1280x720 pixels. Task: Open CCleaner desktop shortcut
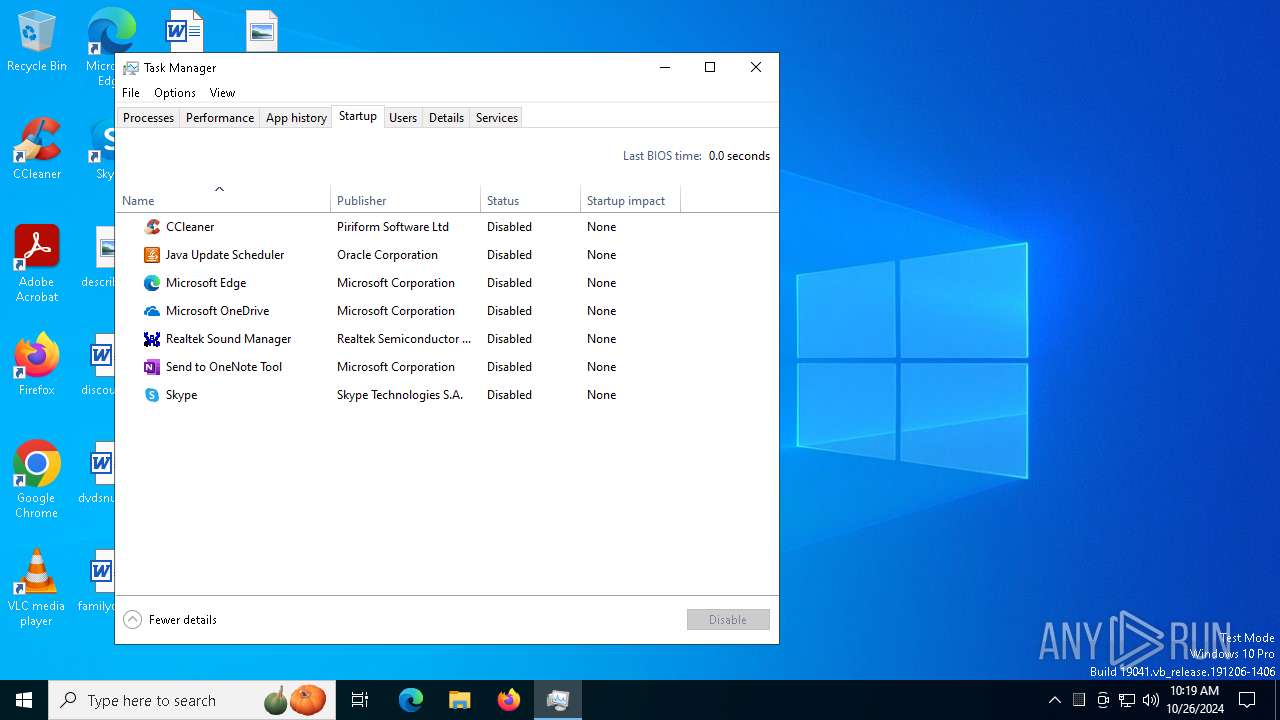37,149
